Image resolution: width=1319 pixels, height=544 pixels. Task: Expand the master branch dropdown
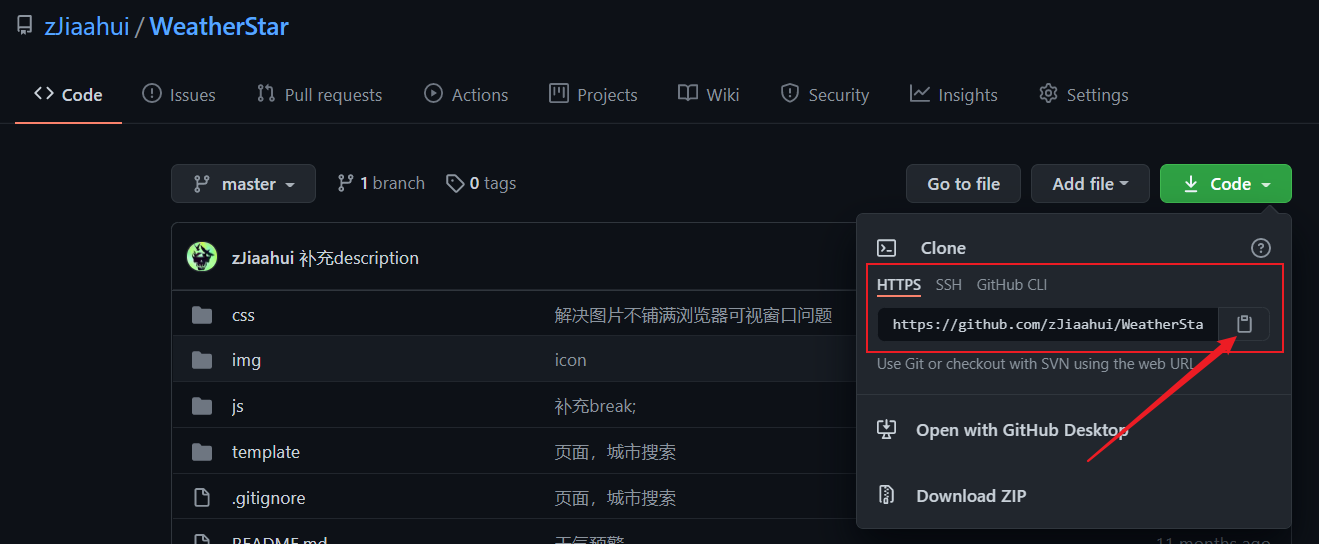pos(243,184)
